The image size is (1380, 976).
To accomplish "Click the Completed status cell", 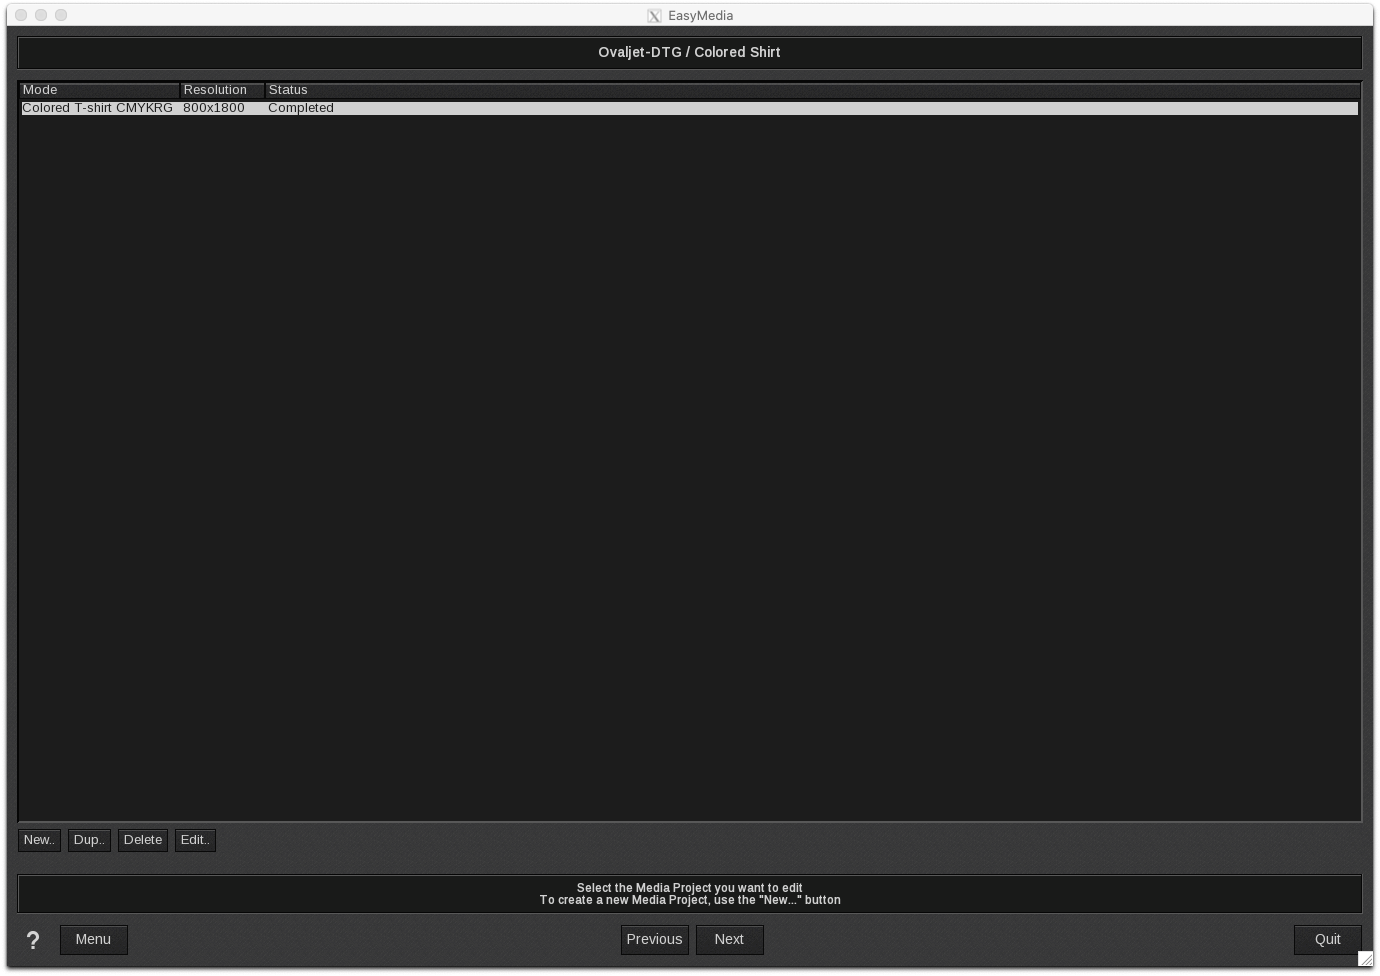I will click(301, 108).
